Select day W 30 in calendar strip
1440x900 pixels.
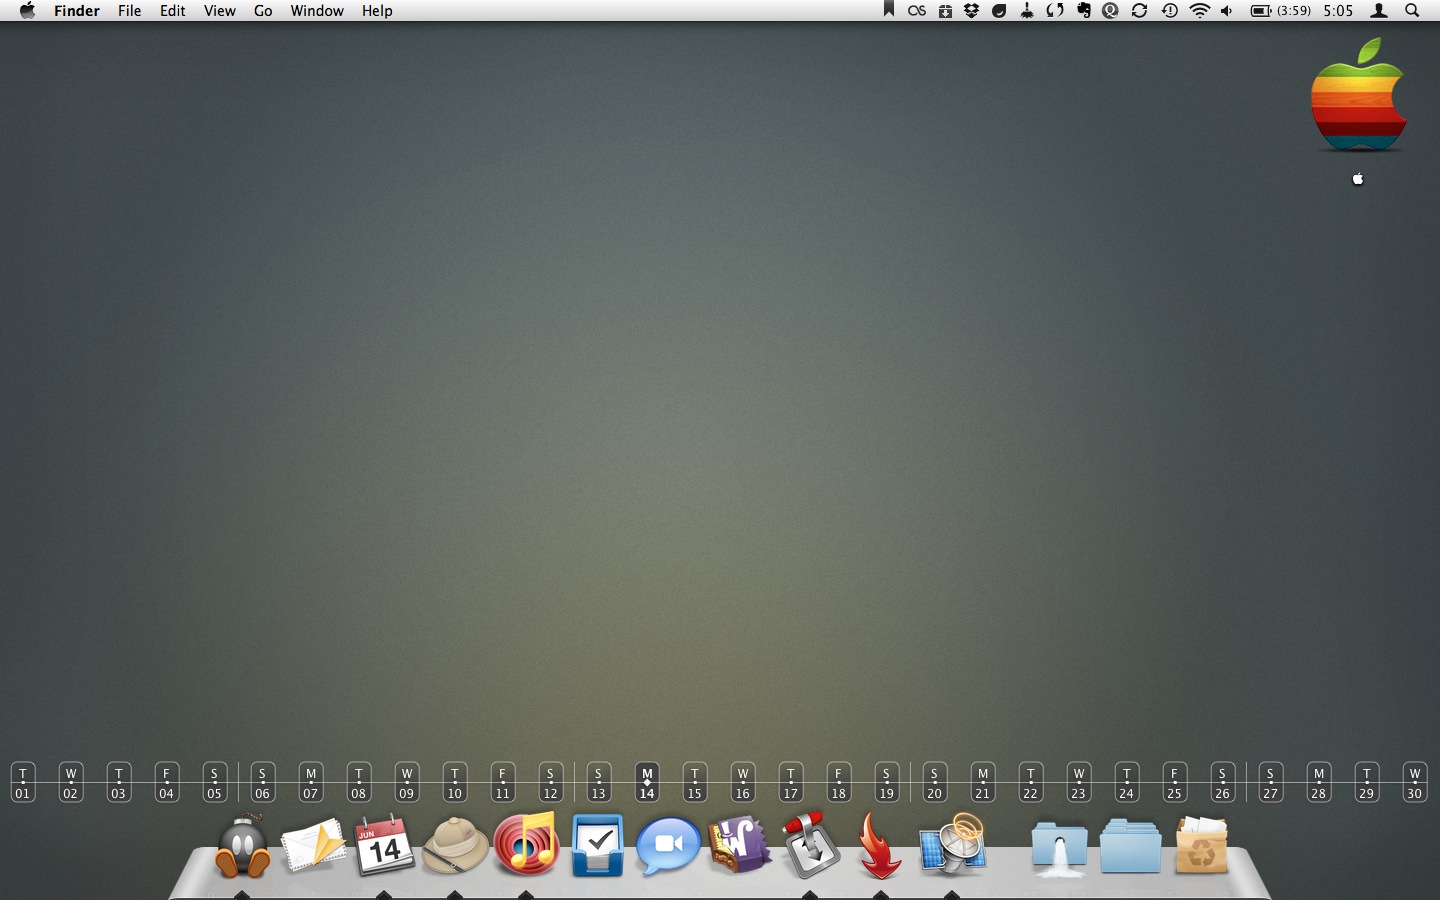click(1414, 782)
